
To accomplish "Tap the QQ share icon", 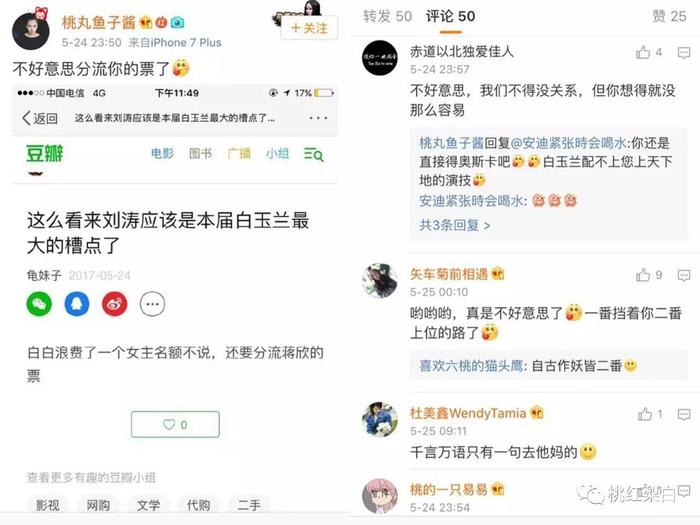I will pyautogui.click(x=77, y=304).
